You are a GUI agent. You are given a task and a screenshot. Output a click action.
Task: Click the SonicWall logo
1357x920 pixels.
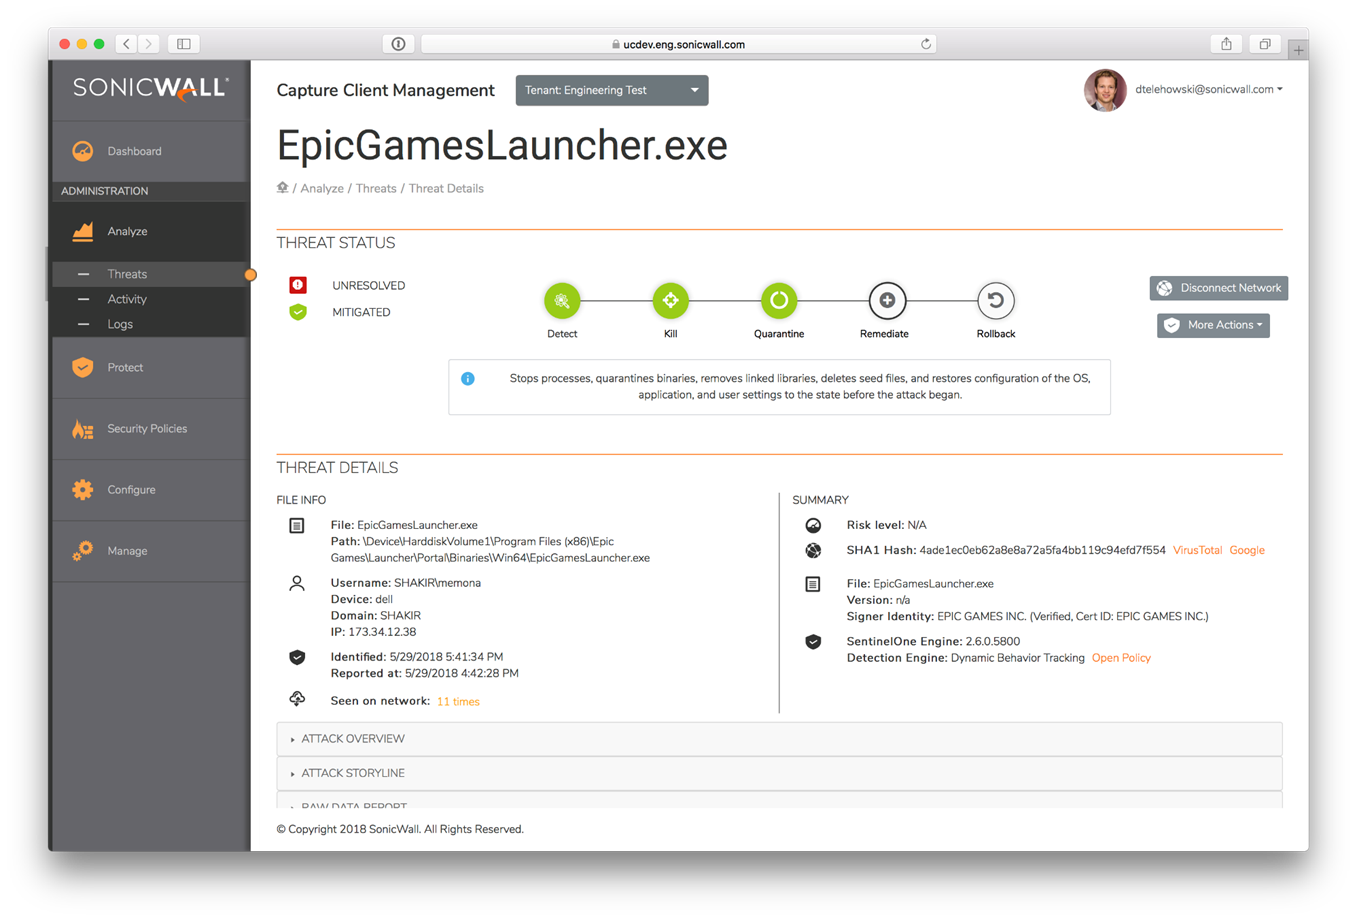pos(151,88)
